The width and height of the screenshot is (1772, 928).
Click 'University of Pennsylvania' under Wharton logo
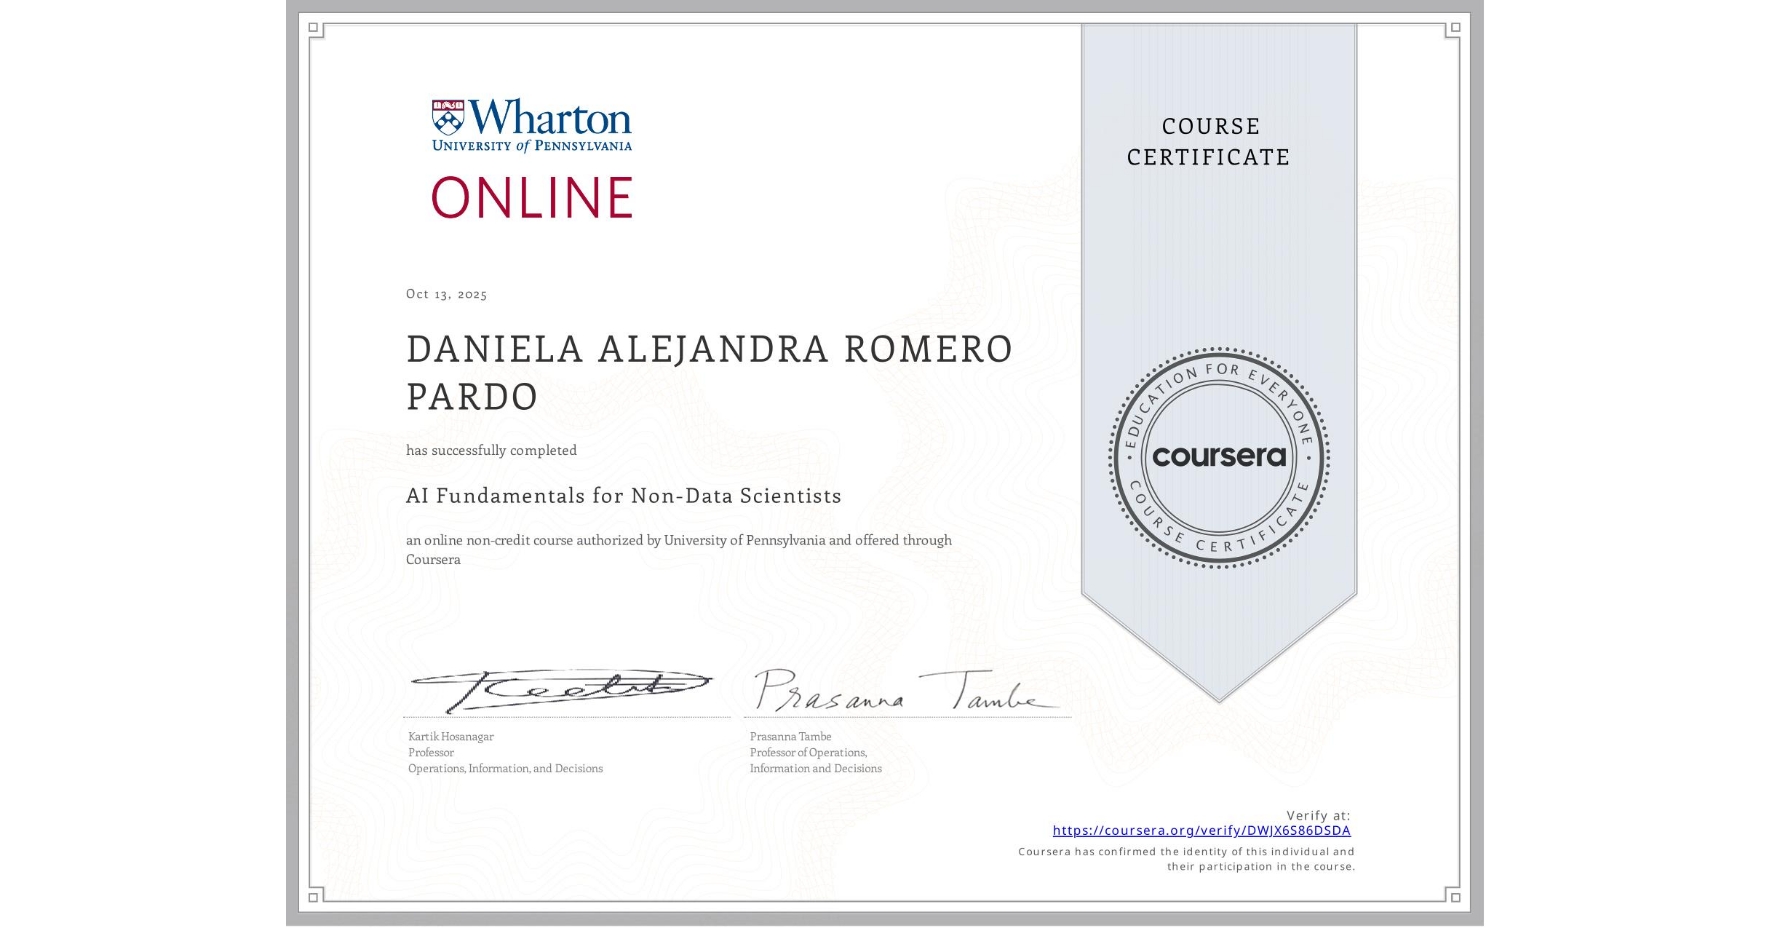pyautogui.click(x=532, y=146)
